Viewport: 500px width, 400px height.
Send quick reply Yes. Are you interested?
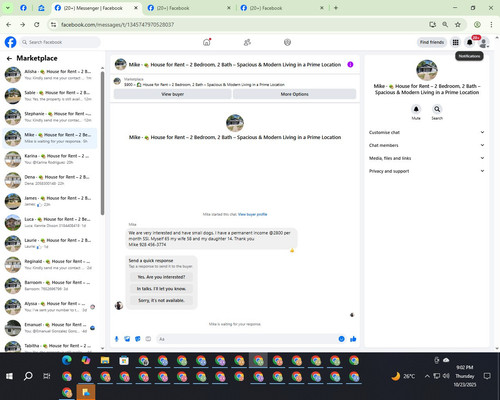click(161, 277)
